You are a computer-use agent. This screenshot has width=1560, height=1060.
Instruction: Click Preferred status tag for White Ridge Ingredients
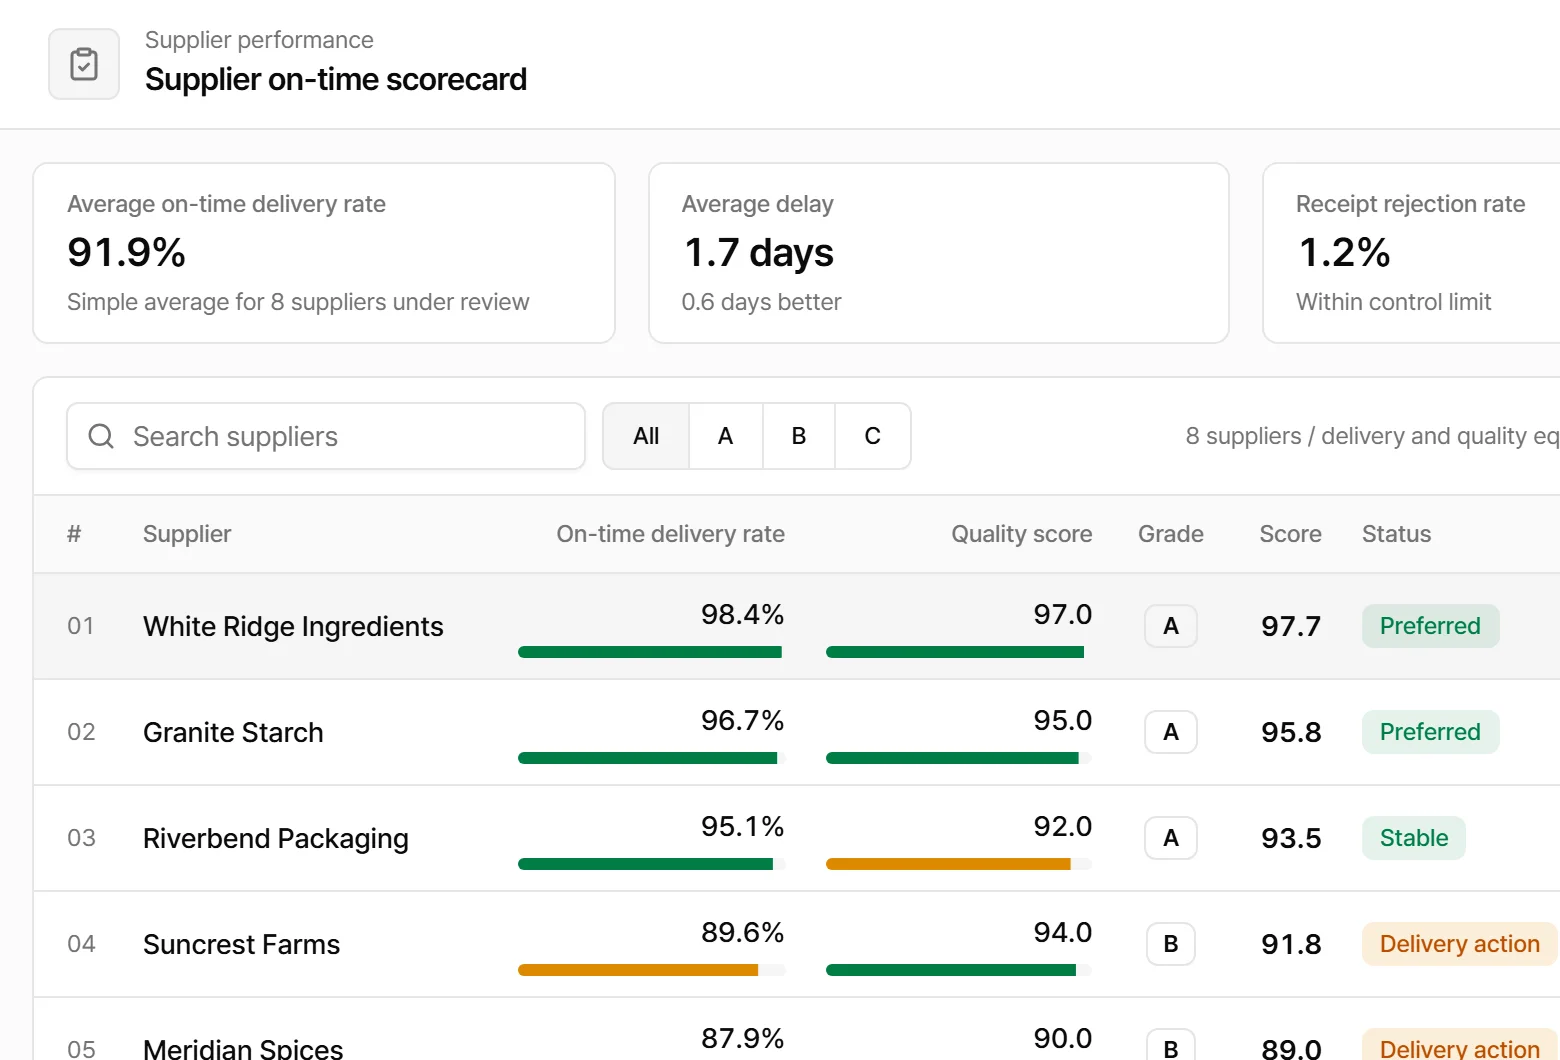pos(1430,626)
